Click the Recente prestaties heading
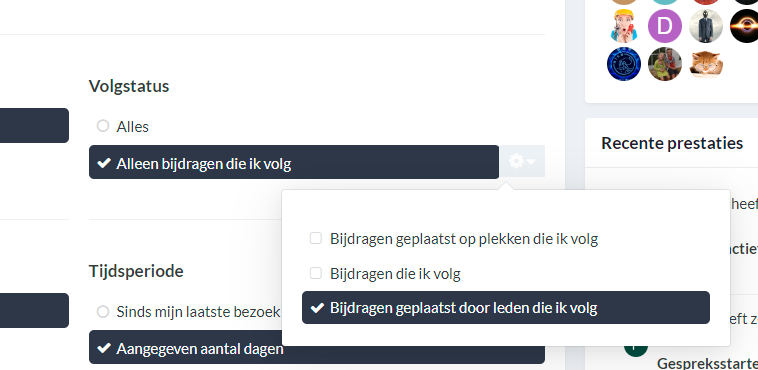Screen dimensions: 758x370 pyautogui.click(x=672, y=143)
